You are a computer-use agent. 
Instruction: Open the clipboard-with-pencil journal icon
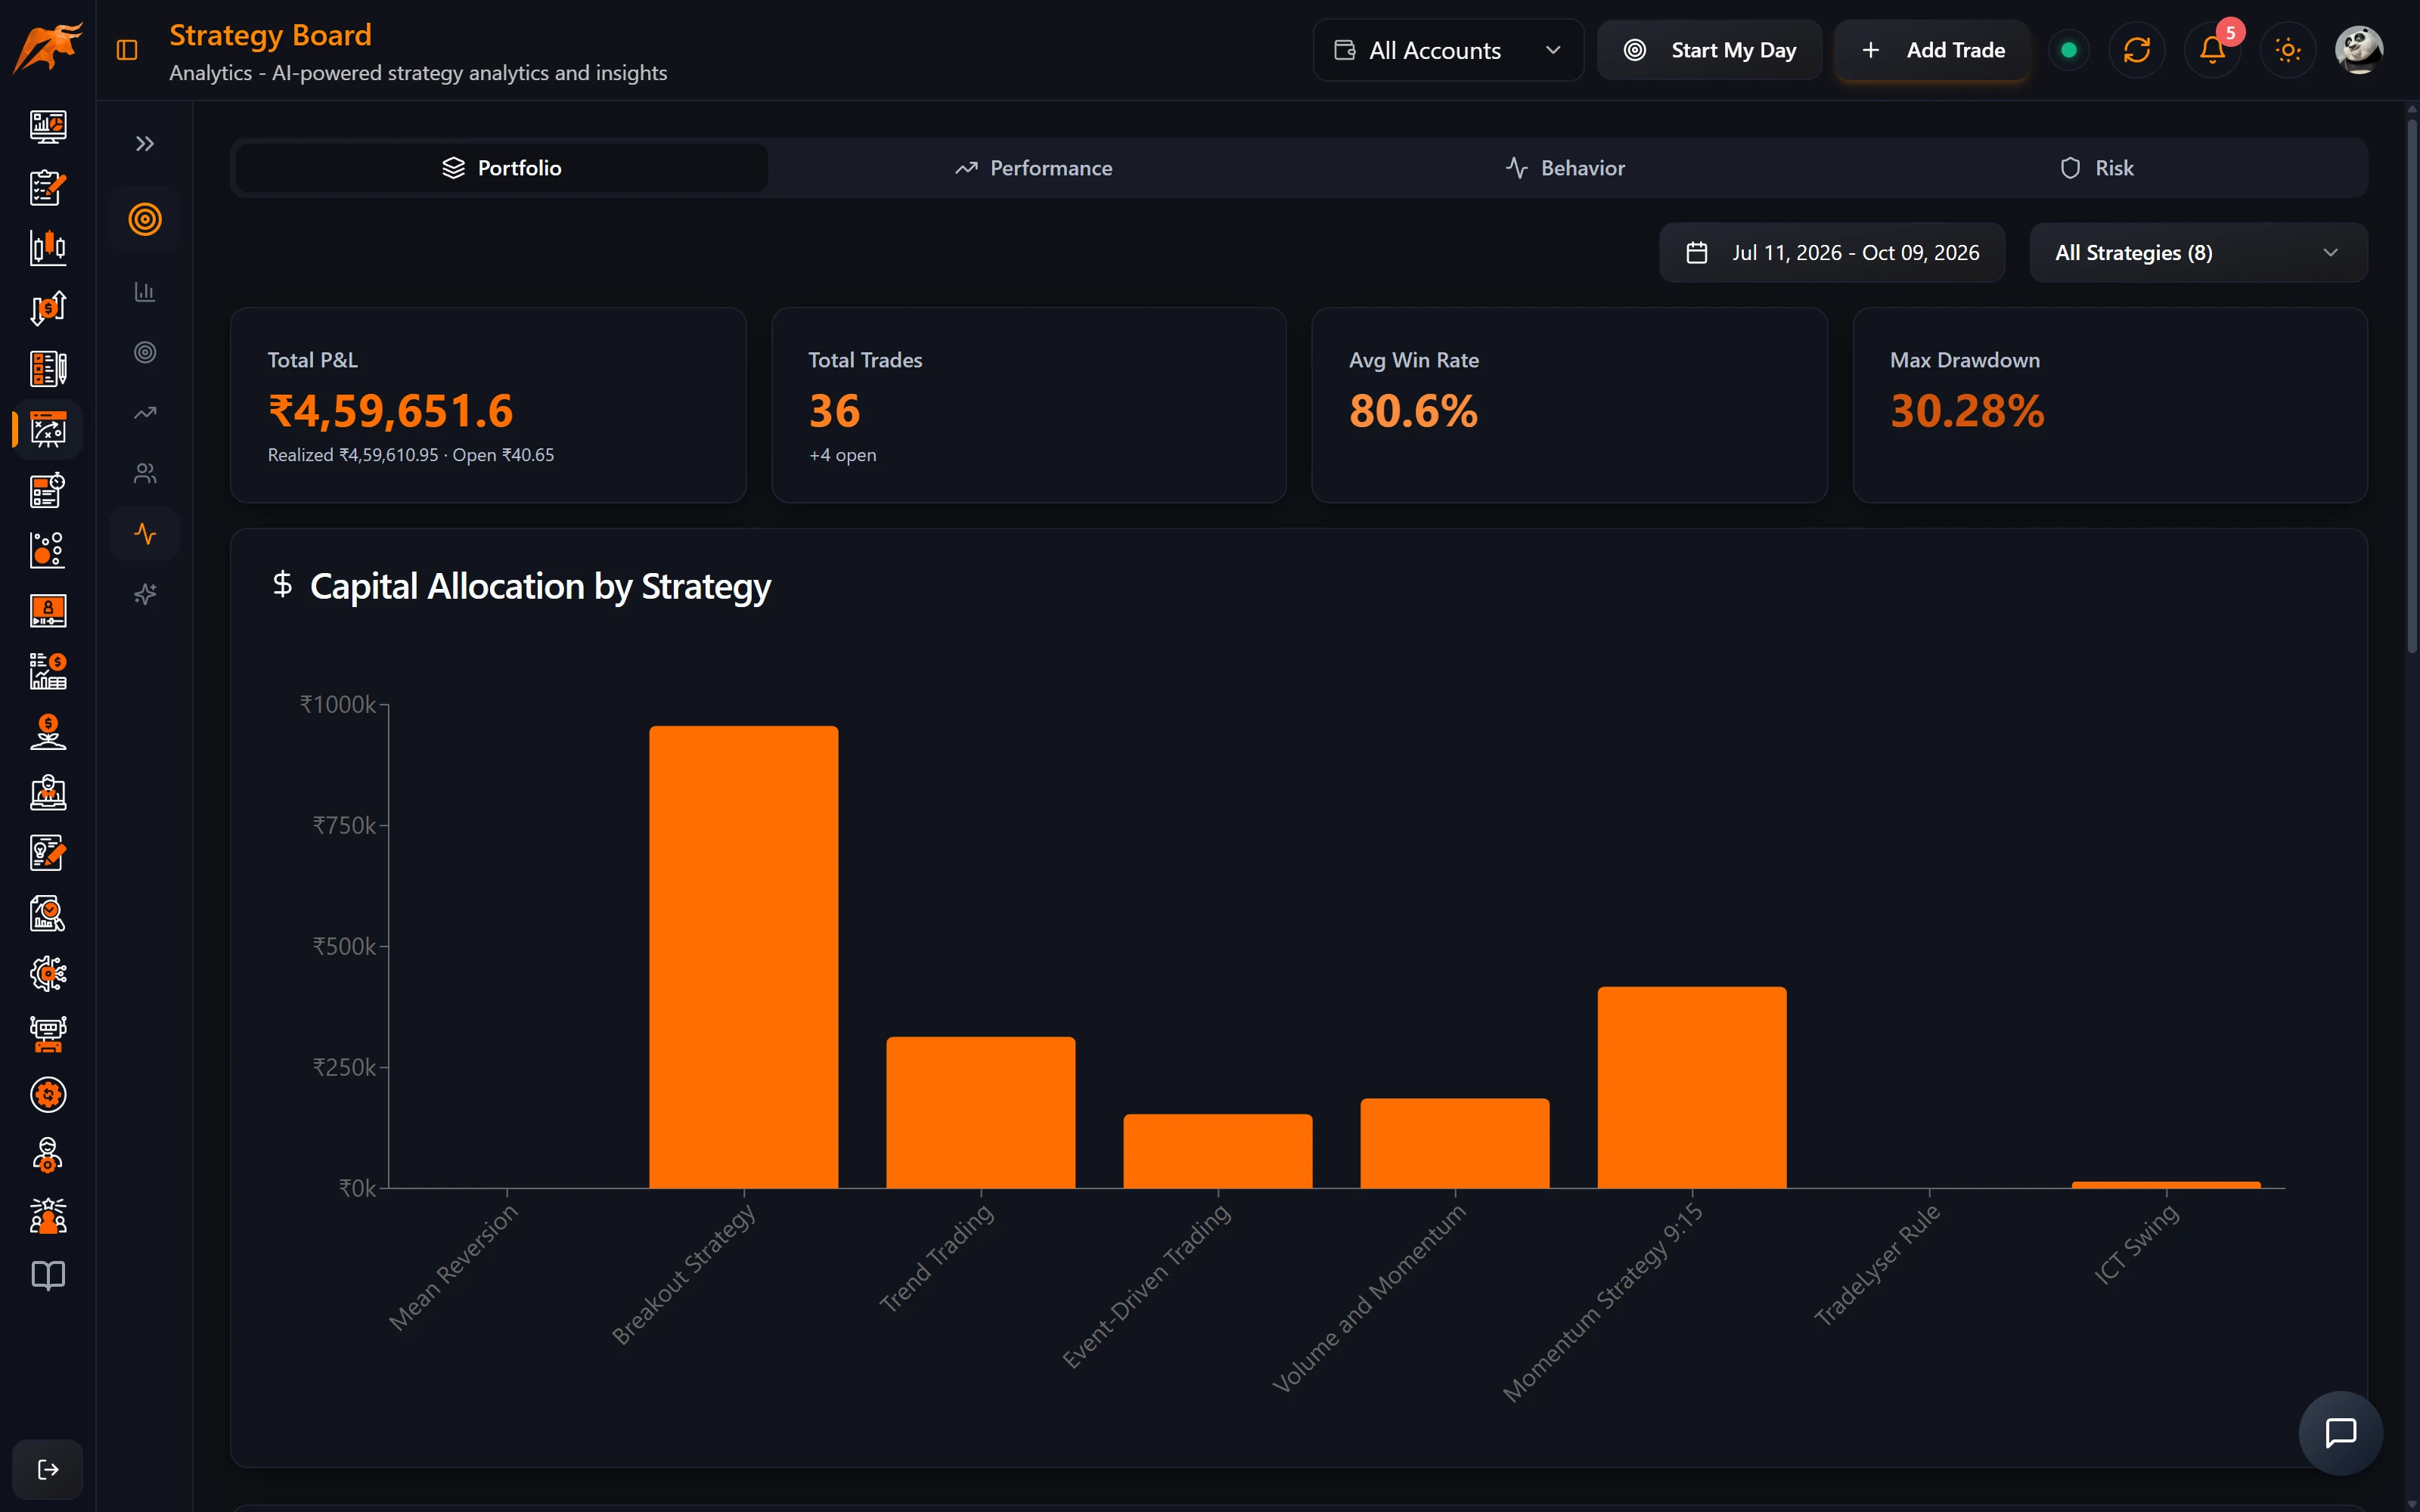point(48,187)
